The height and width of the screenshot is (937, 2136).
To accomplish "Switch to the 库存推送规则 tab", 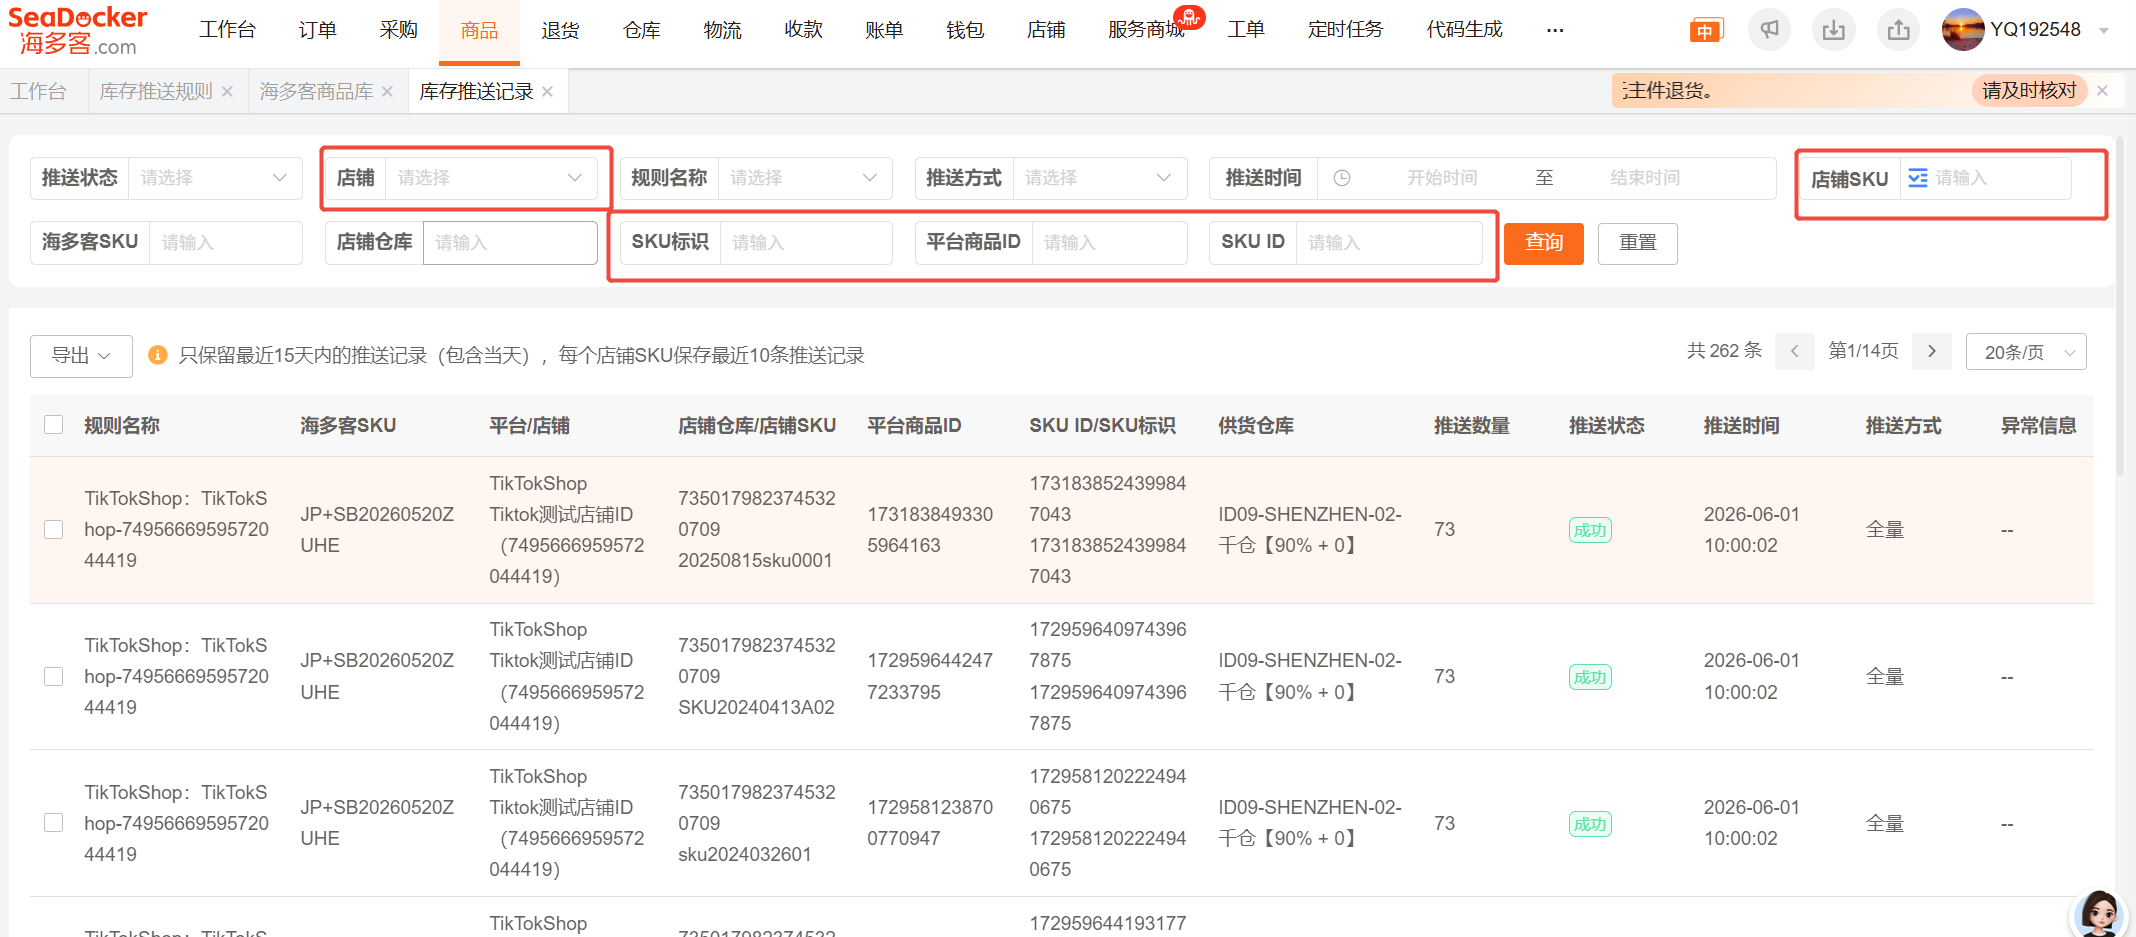I will 156,91.
